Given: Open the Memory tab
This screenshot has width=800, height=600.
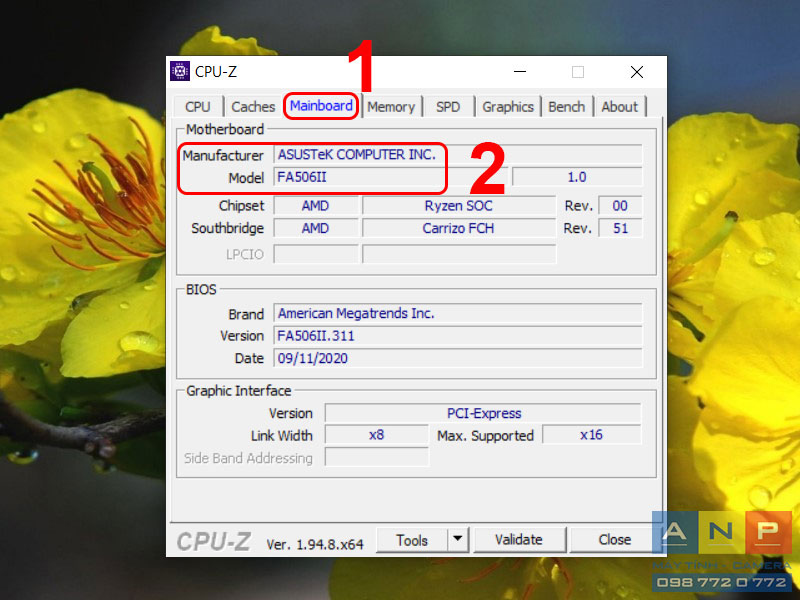Looking at the screenshot, I should point(391,107).
